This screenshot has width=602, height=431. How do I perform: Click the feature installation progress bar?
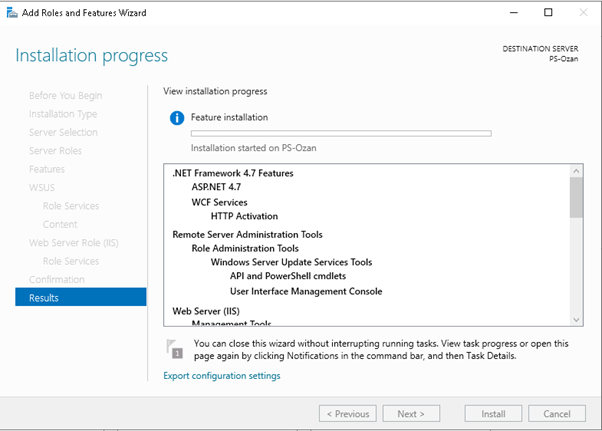click(340, 133)
